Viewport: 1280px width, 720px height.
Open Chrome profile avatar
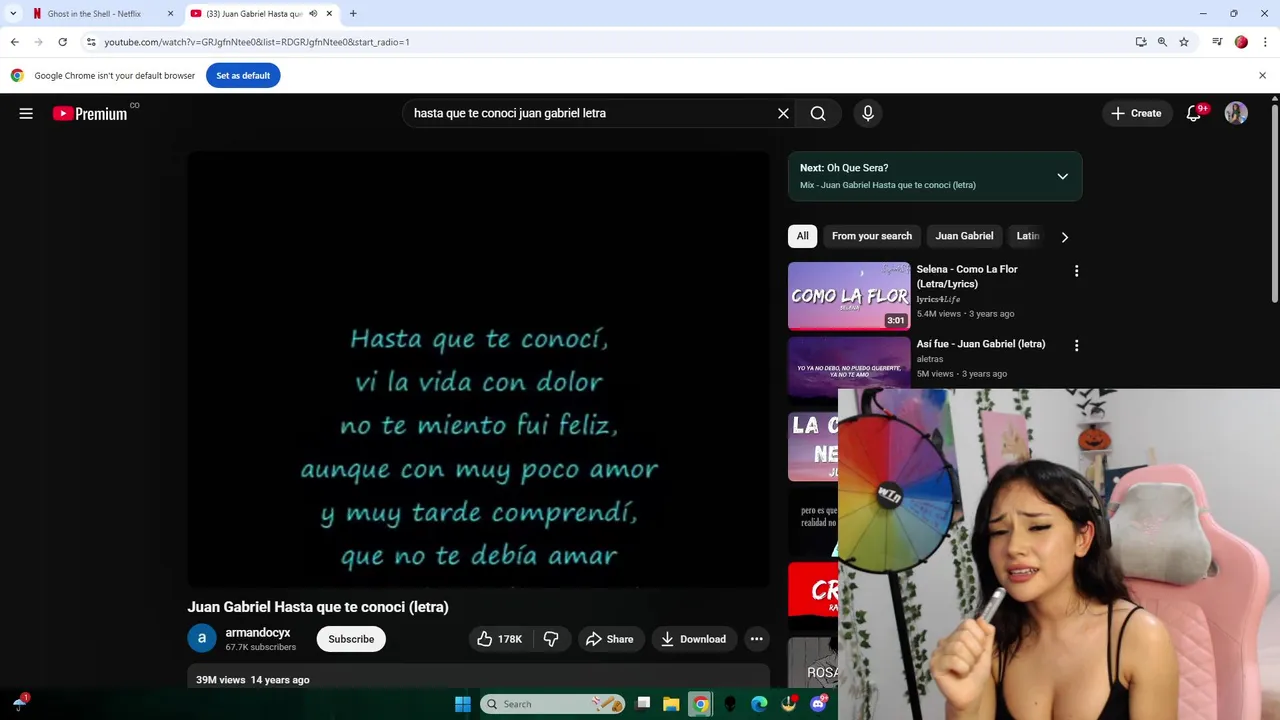click(x=1241, y=42)
